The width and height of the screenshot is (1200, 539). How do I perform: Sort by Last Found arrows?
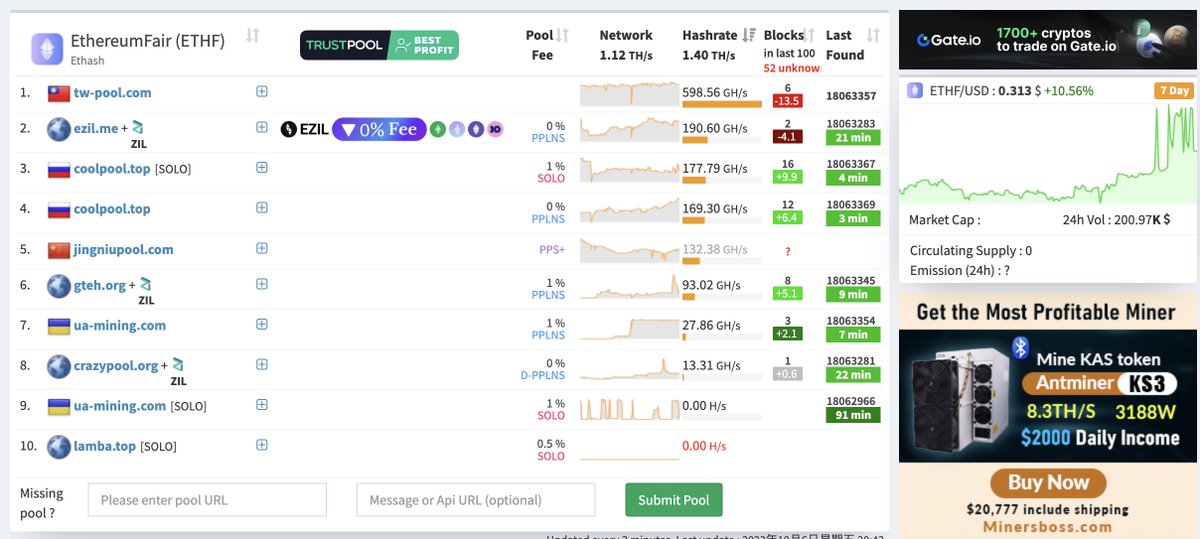point(873,35)
